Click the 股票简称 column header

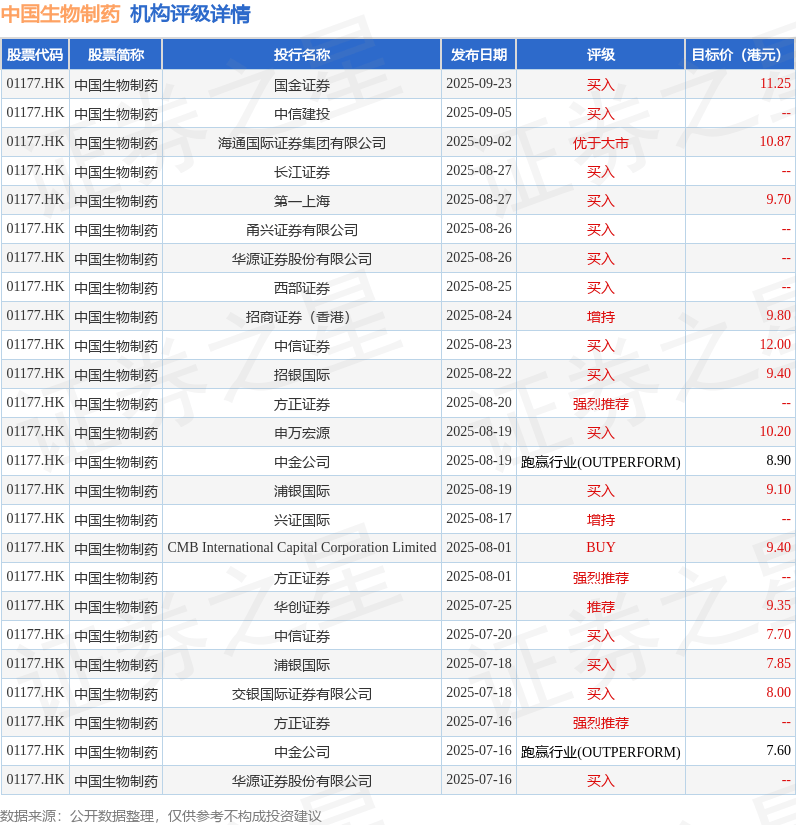tap(116, 55)
